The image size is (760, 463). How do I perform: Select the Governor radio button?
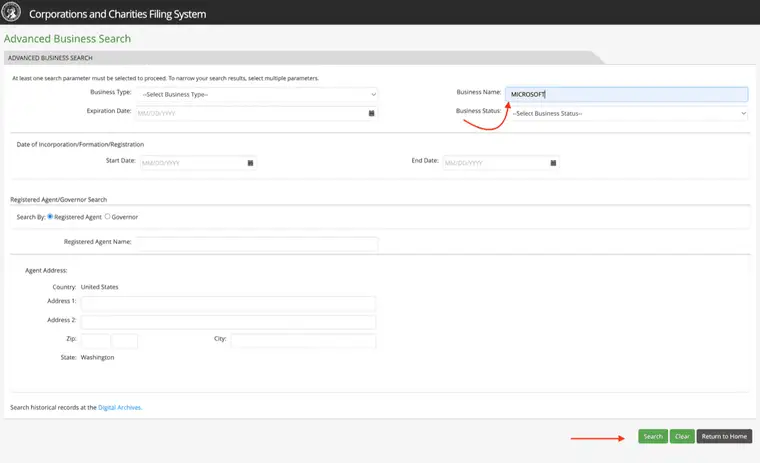tap(108, 216)
